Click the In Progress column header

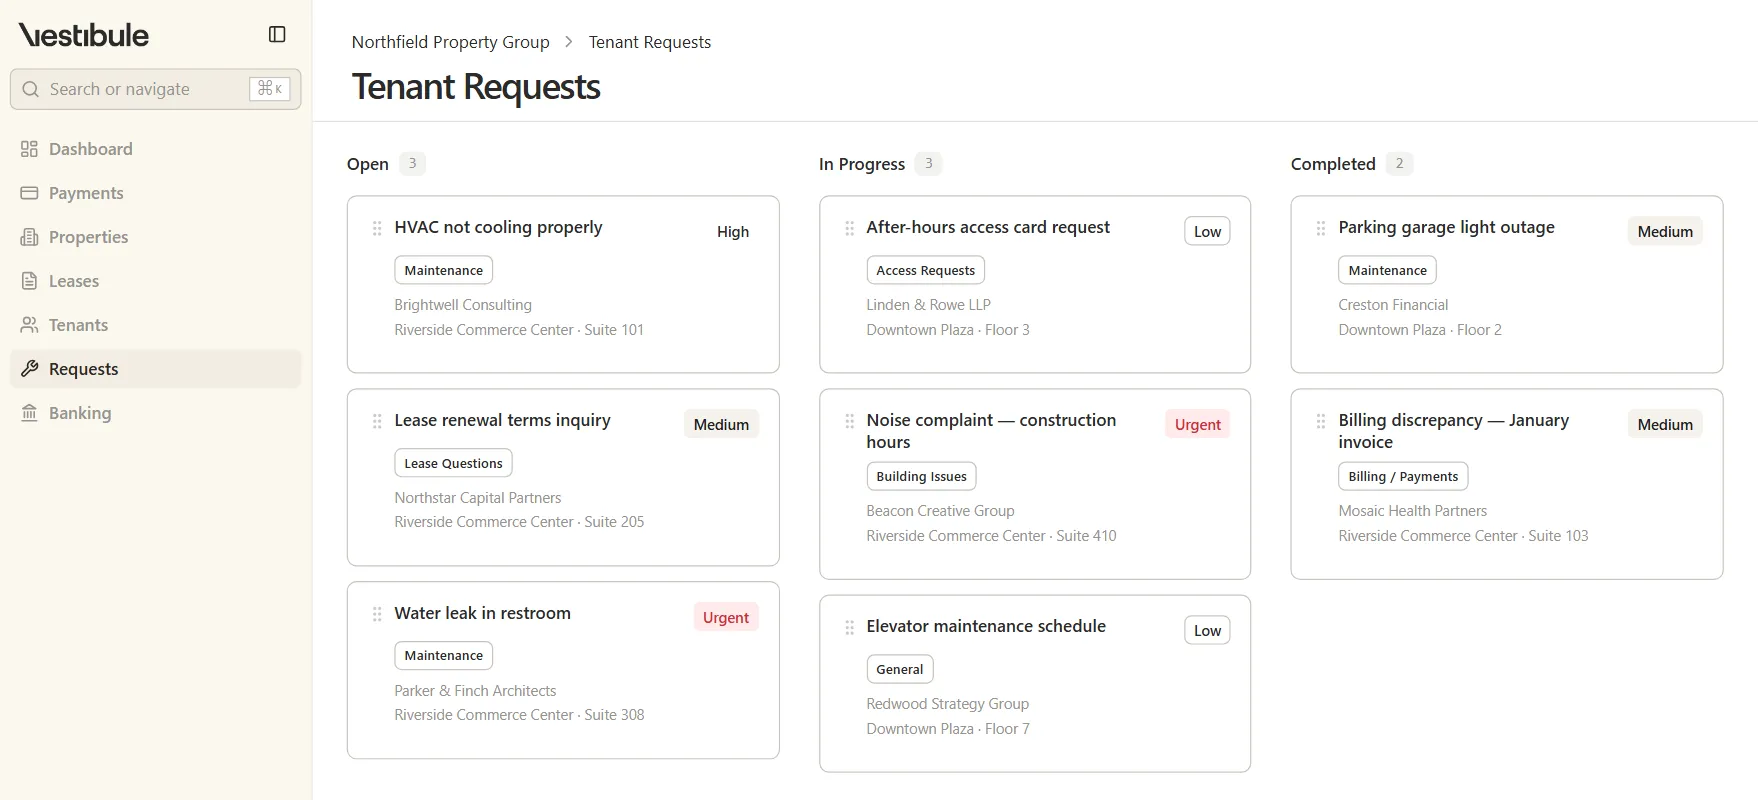862,164
